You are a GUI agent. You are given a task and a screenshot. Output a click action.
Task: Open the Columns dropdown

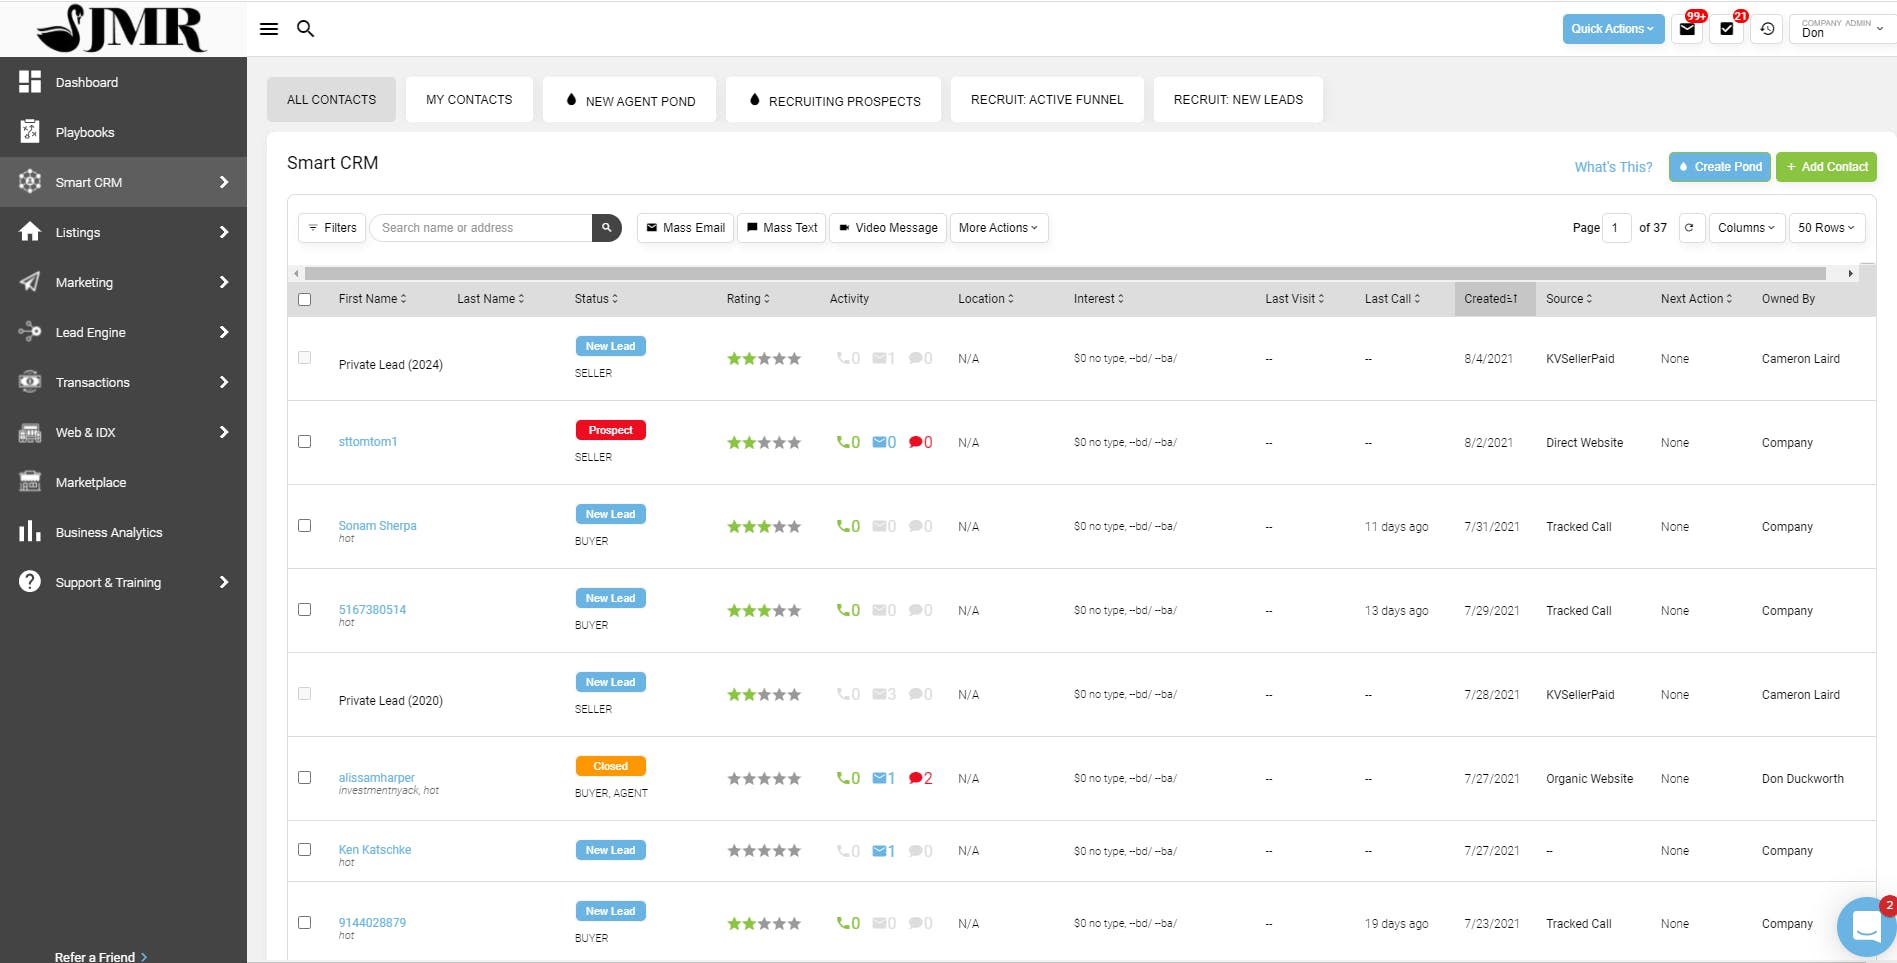pos(1746,228)
